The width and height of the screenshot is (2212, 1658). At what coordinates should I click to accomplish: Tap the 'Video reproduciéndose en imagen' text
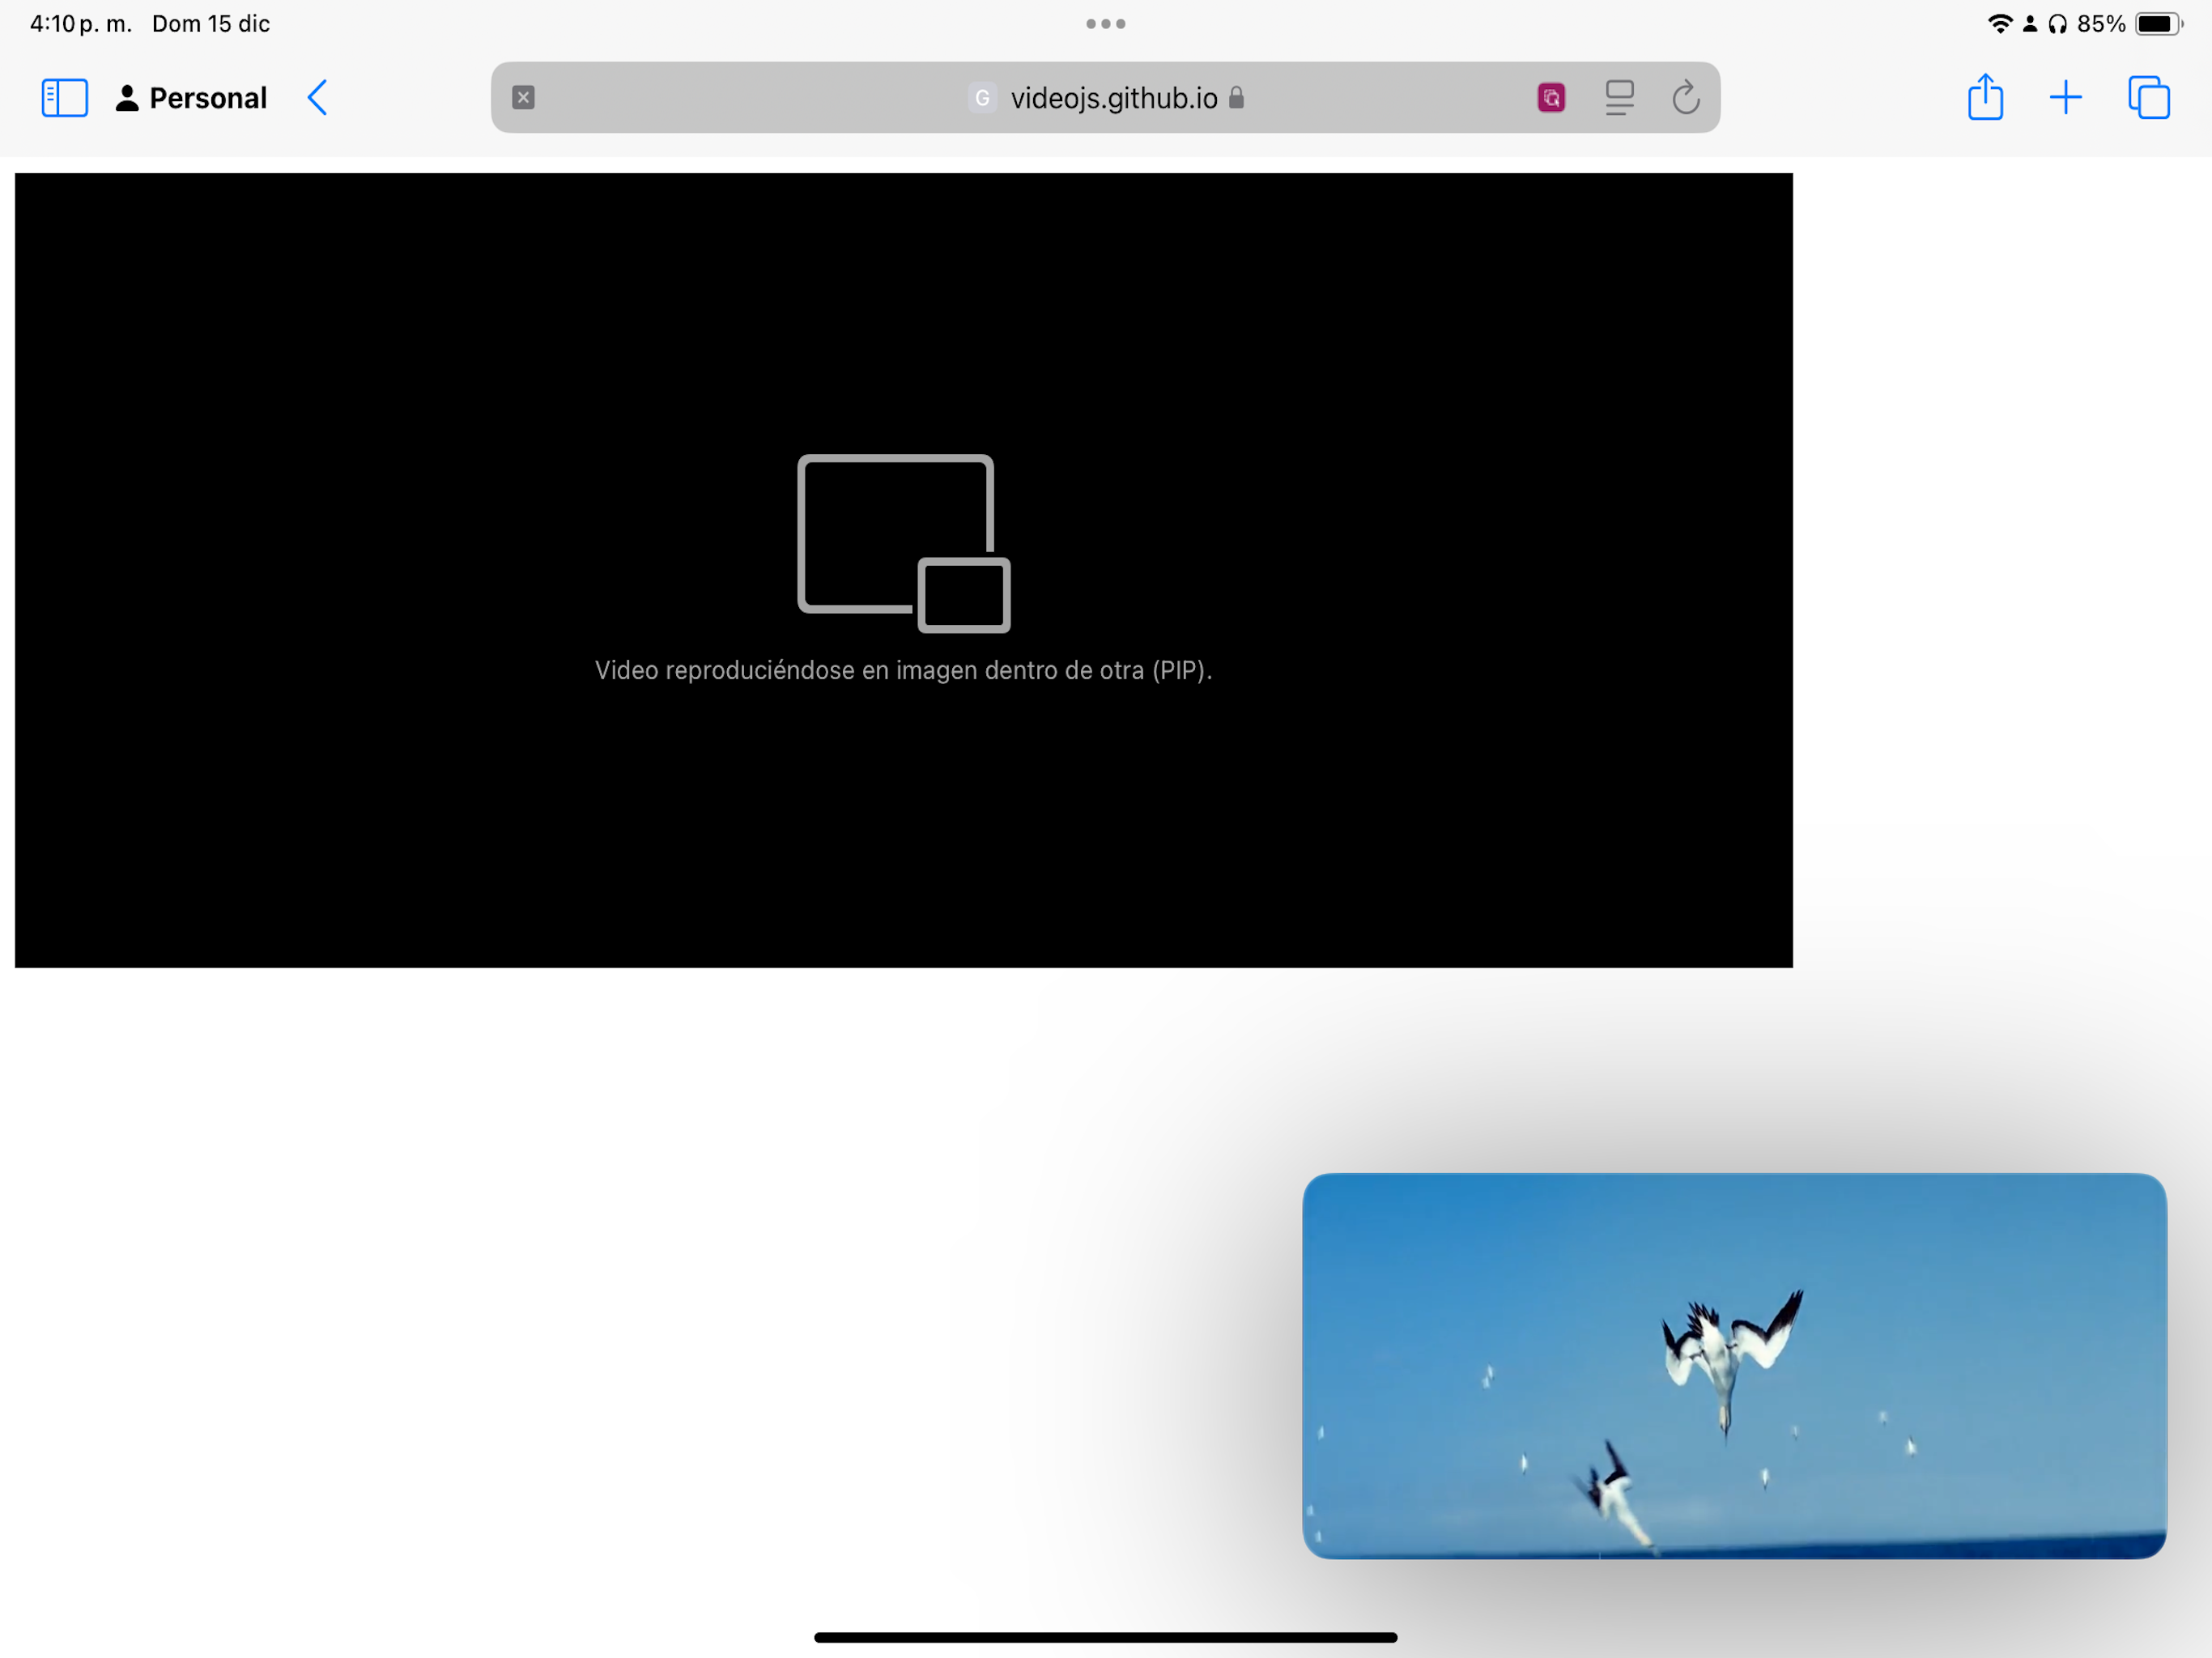point(903,670)
